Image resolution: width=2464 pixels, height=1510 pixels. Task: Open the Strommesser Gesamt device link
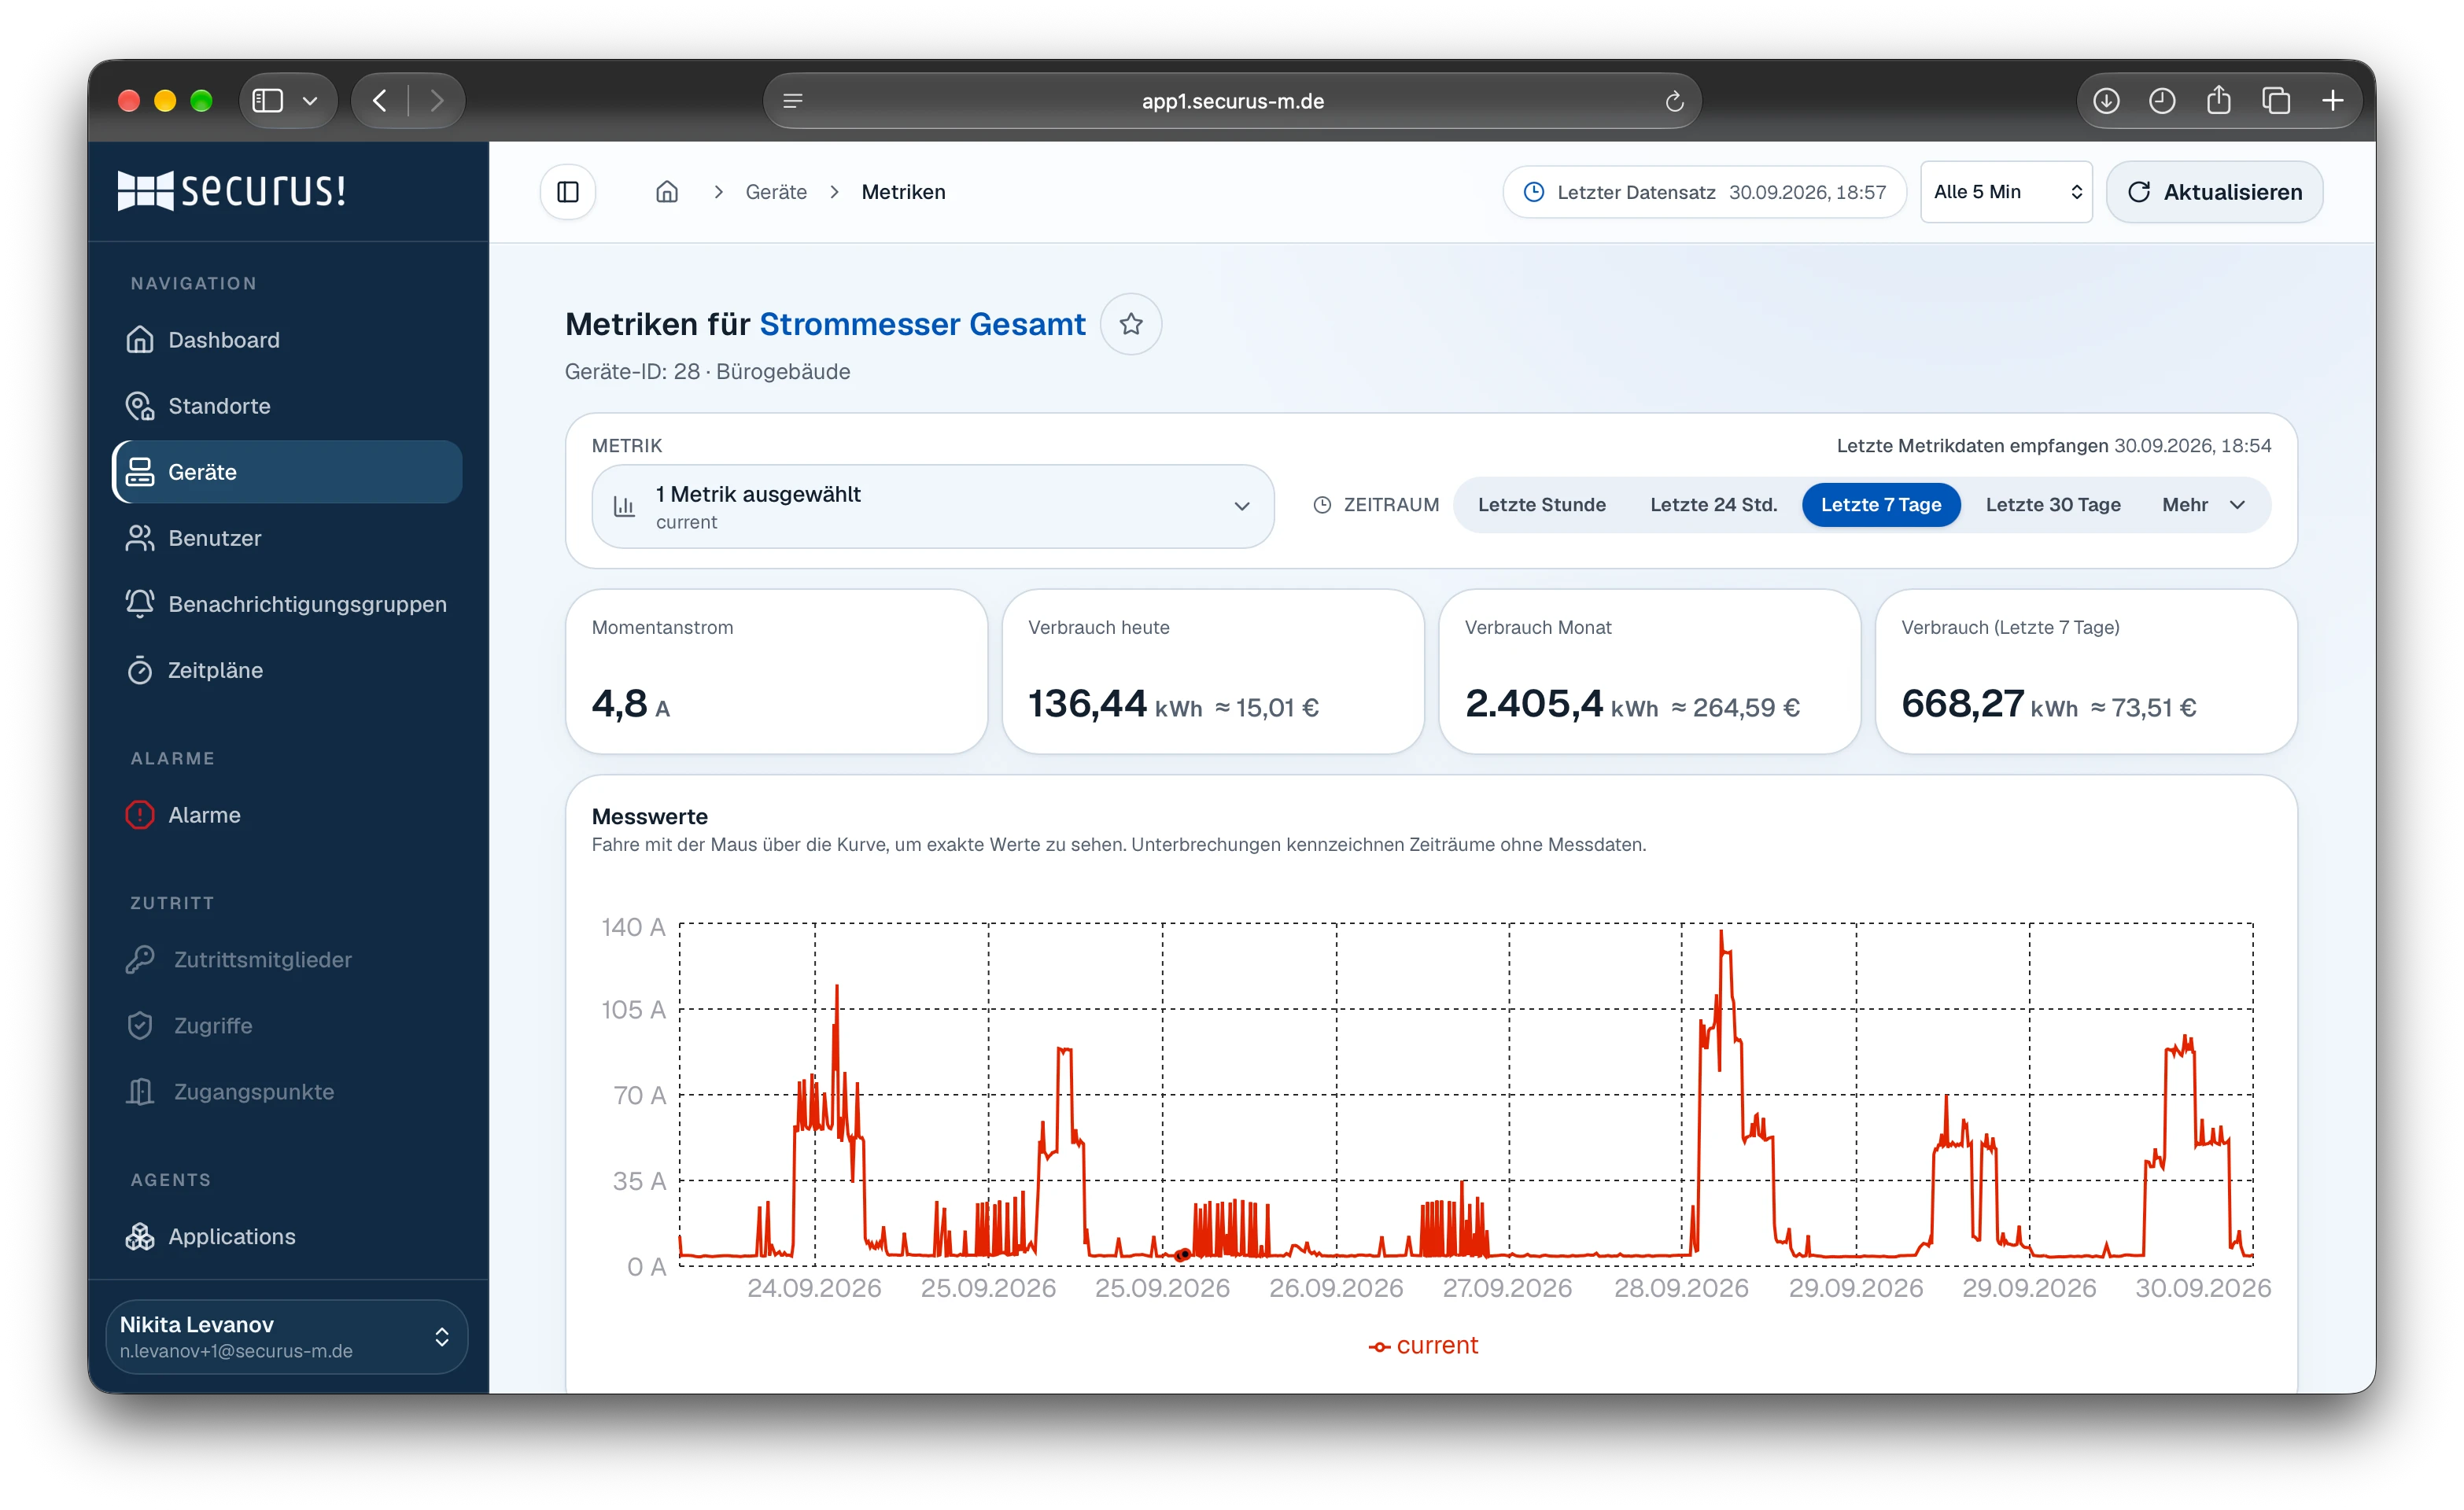coord(922,324)
